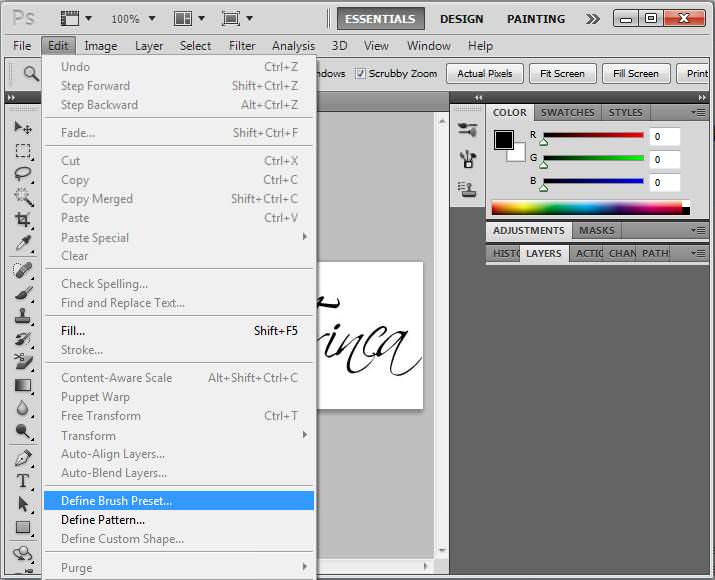Select the Lasso tool
The height and width of the screenshot is (580, 715).
[23, 174]
